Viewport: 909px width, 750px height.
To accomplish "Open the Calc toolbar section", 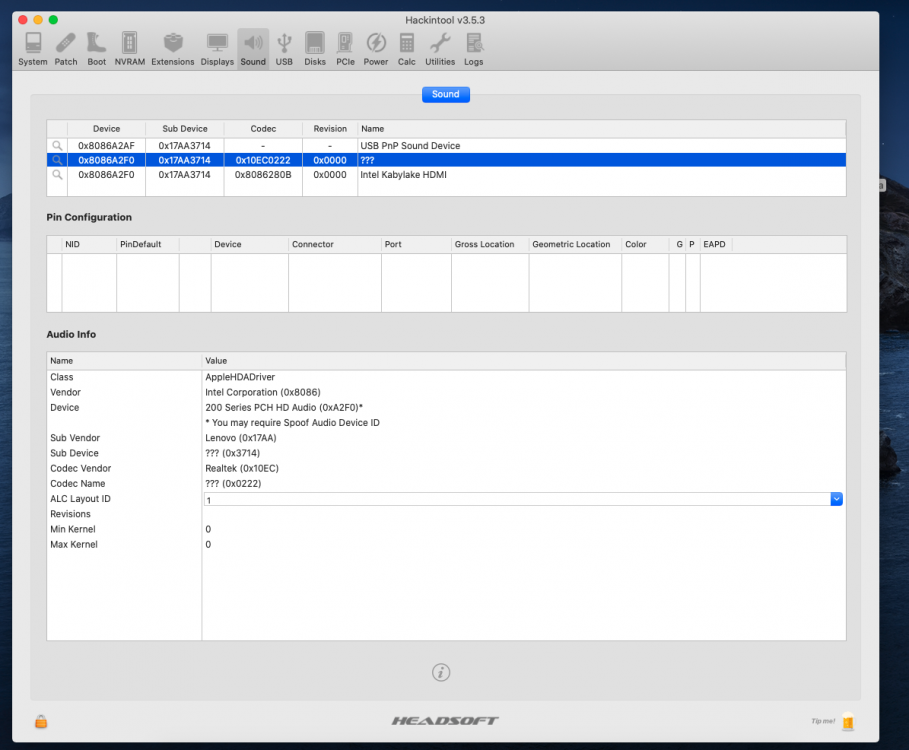I will tap(406, 49).
